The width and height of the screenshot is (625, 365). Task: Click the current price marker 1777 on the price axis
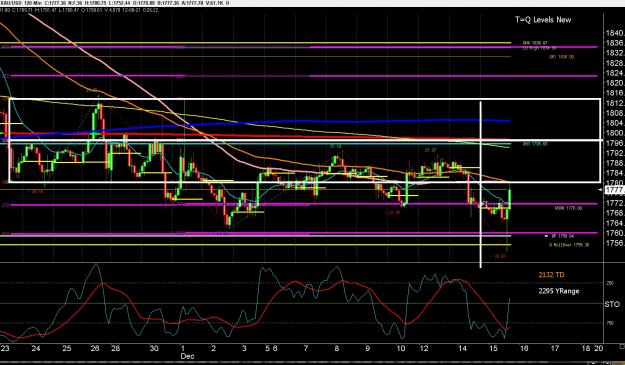[615, 190]
